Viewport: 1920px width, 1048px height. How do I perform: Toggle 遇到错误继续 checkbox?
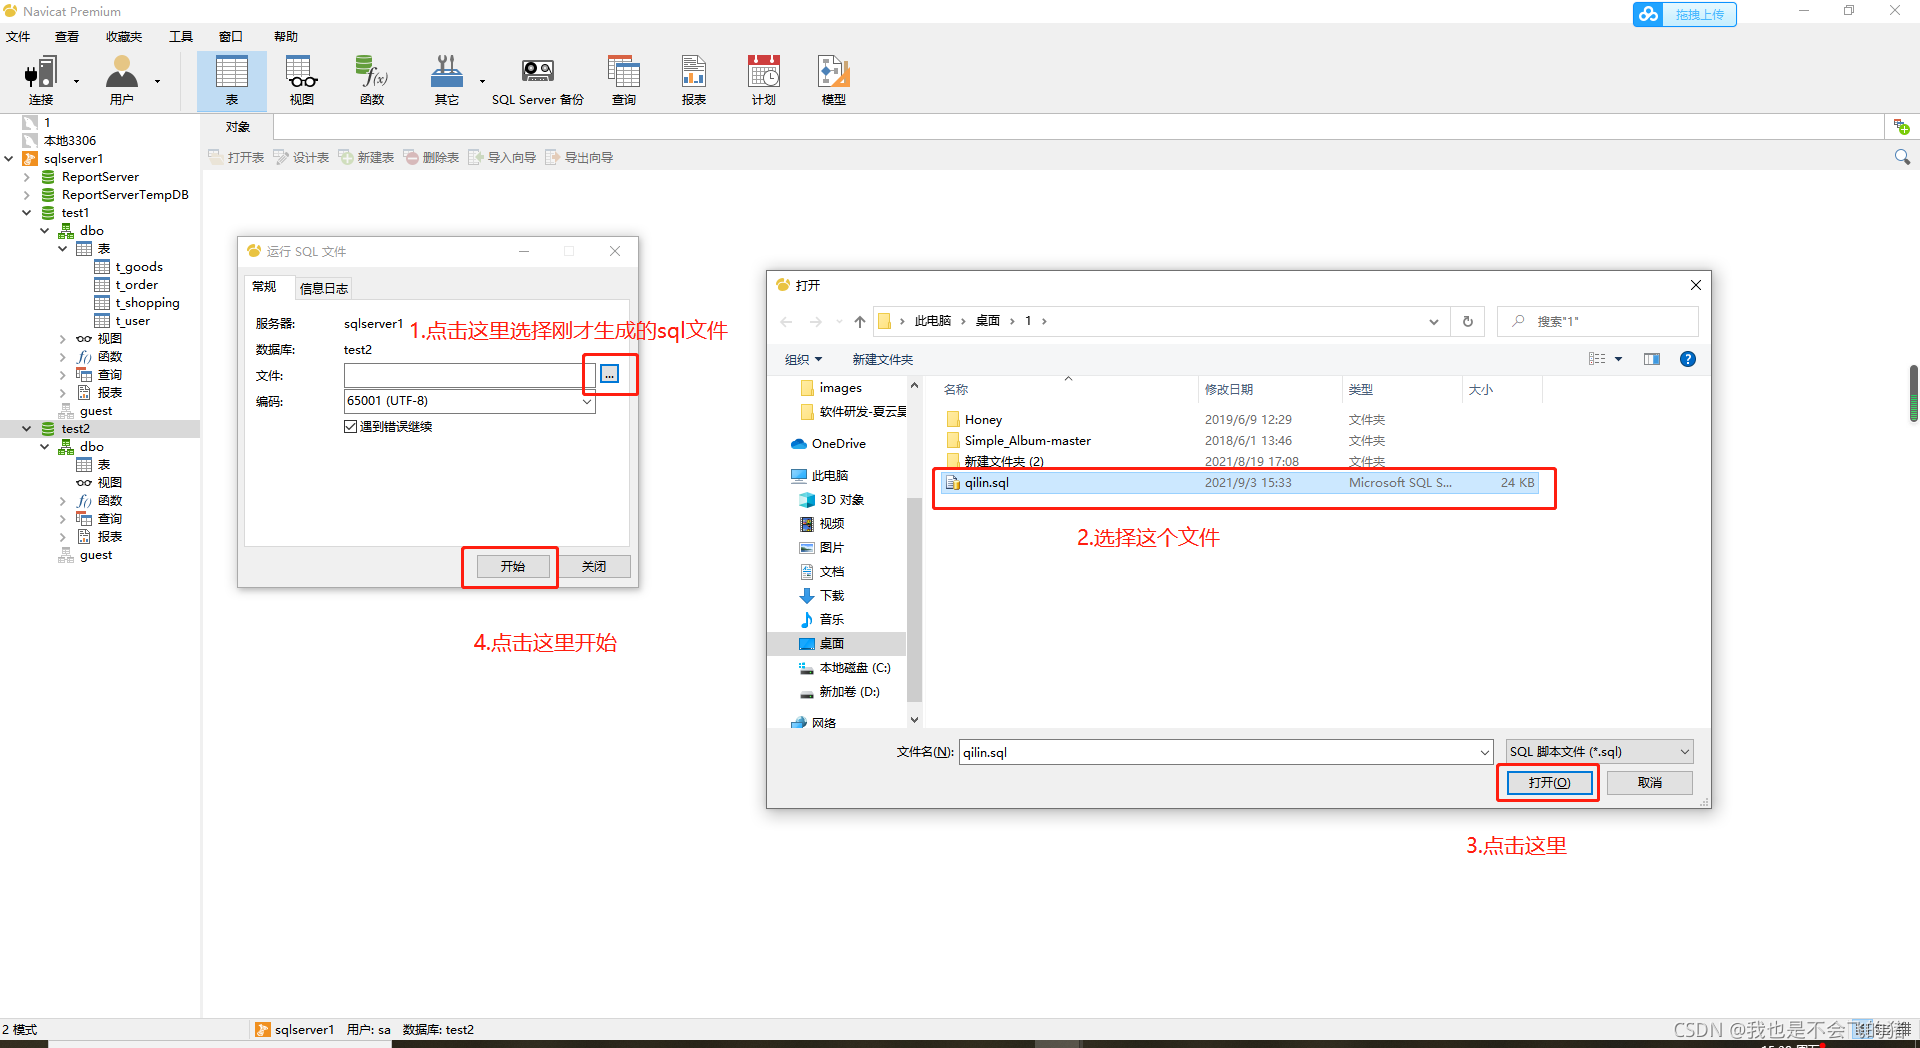coord(351,426)
